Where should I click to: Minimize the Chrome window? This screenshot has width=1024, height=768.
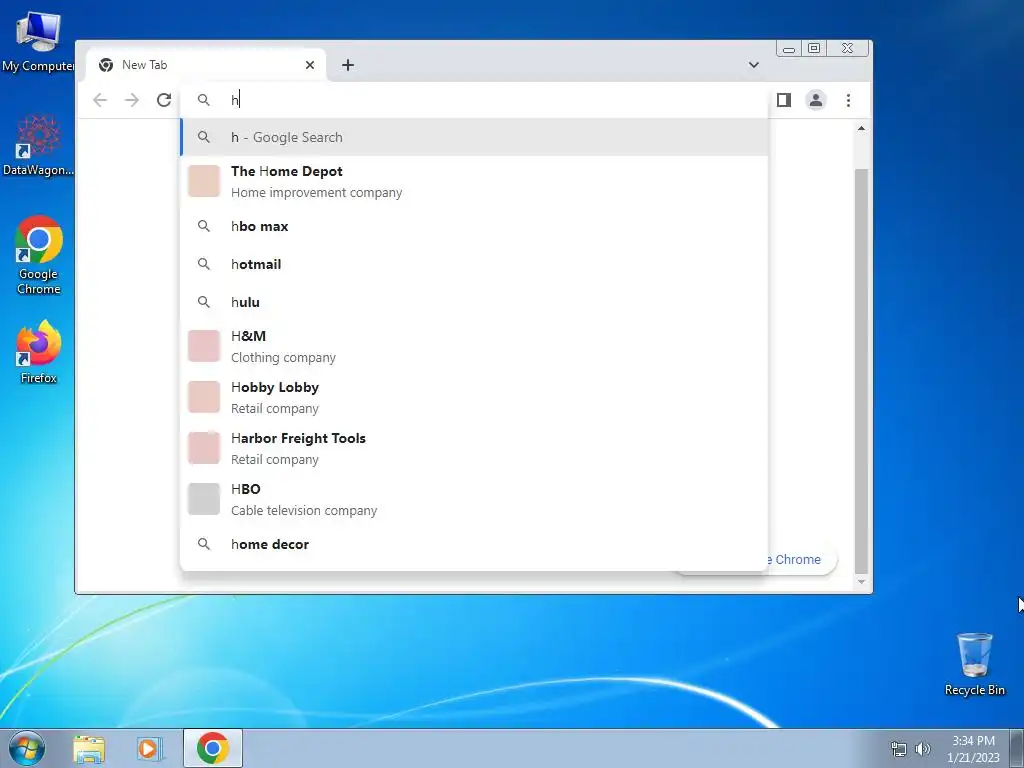click(x=789, y=48)
